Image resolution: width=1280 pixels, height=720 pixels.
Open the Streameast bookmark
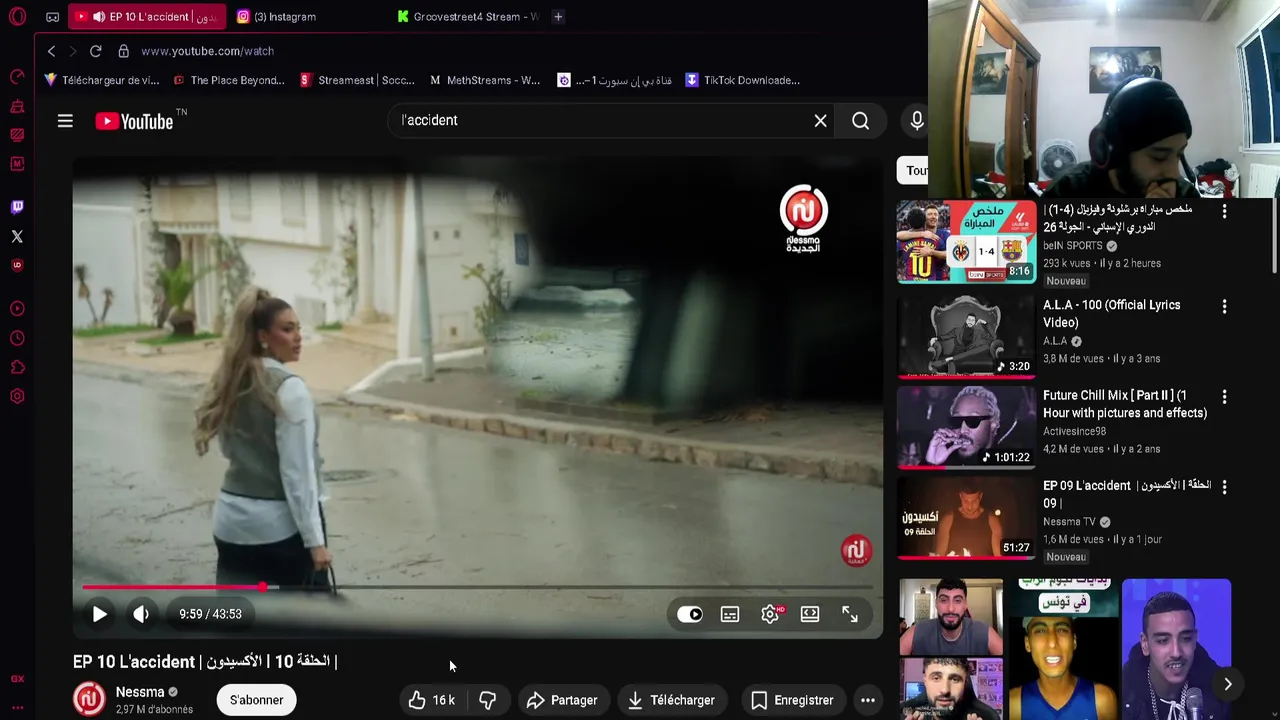tap(357, 80)
